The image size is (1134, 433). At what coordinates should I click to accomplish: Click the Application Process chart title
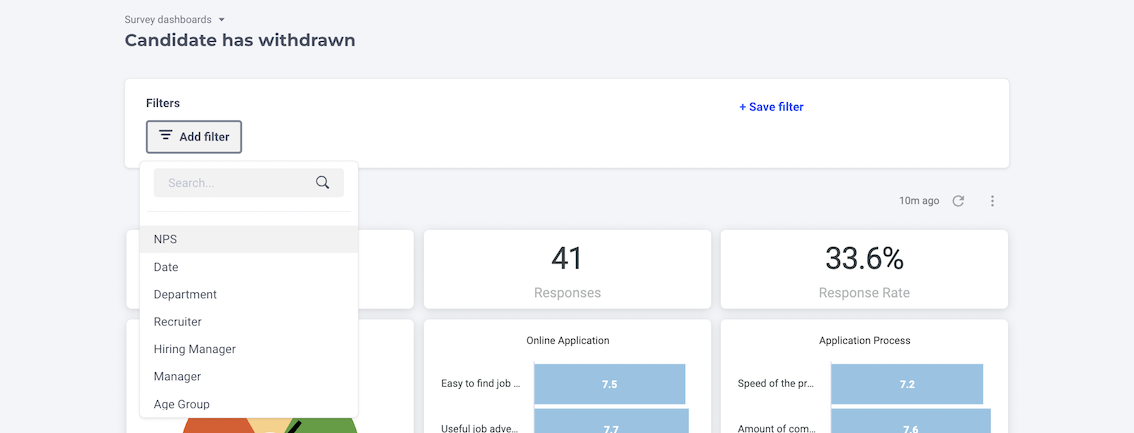pos(864,340)
